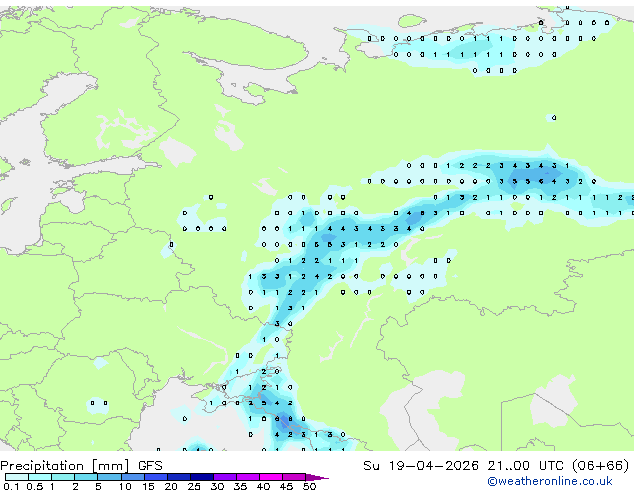Select the legend swatch between 10 and 15
Screen dimensions: 634x490
(133, 477)
